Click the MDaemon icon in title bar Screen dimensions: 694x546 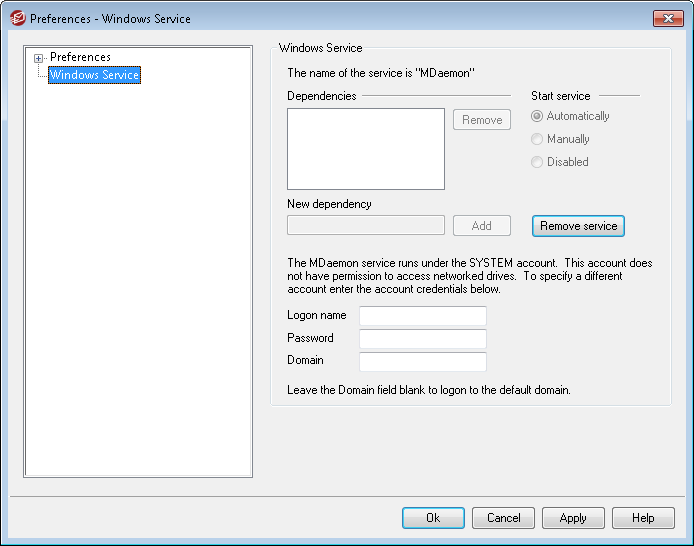click(16, 18)
